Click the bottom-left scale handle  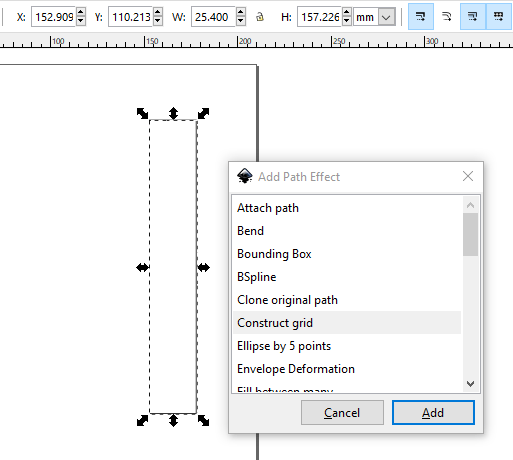(143, 420)
